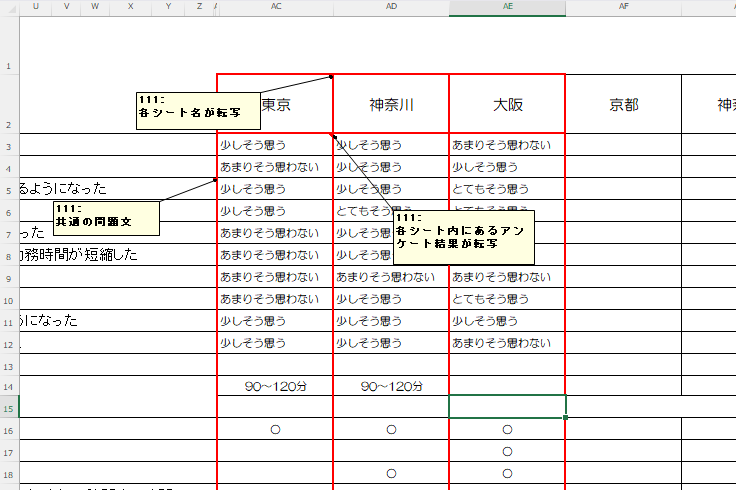Click cell AC8 あまりそう思わない
Image resolution: width=736 pixels, height=490 pixels.
pos(276,255)
